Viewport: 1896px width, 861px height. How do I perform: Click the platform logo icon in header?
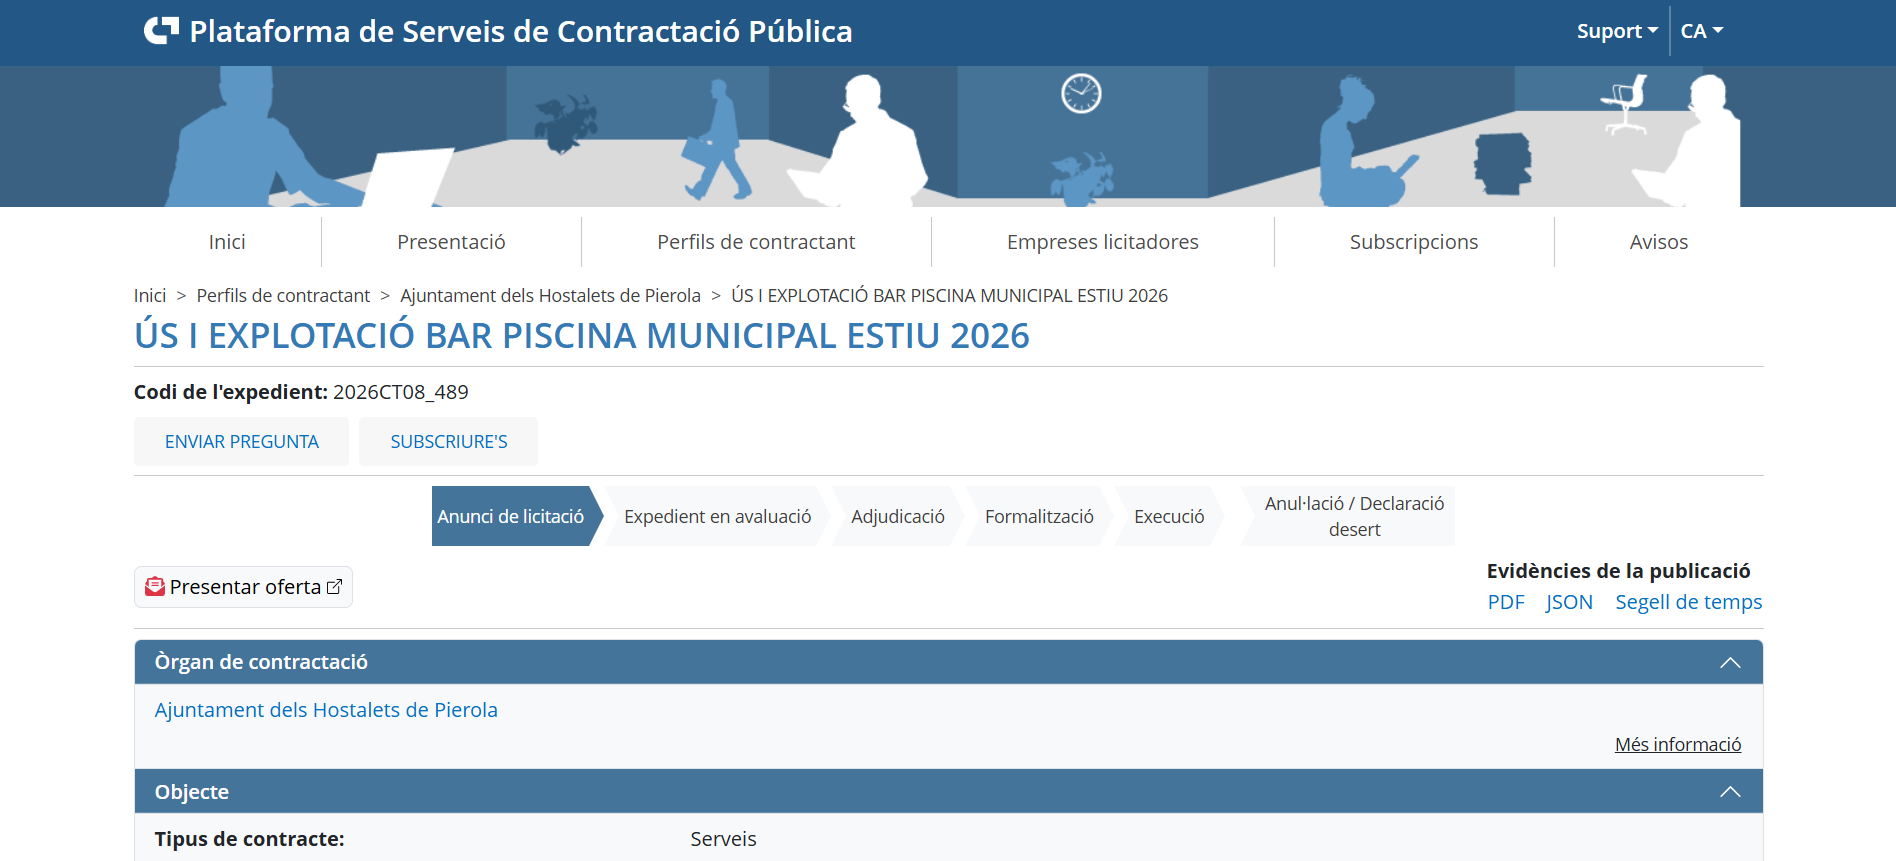coord(161,31)
